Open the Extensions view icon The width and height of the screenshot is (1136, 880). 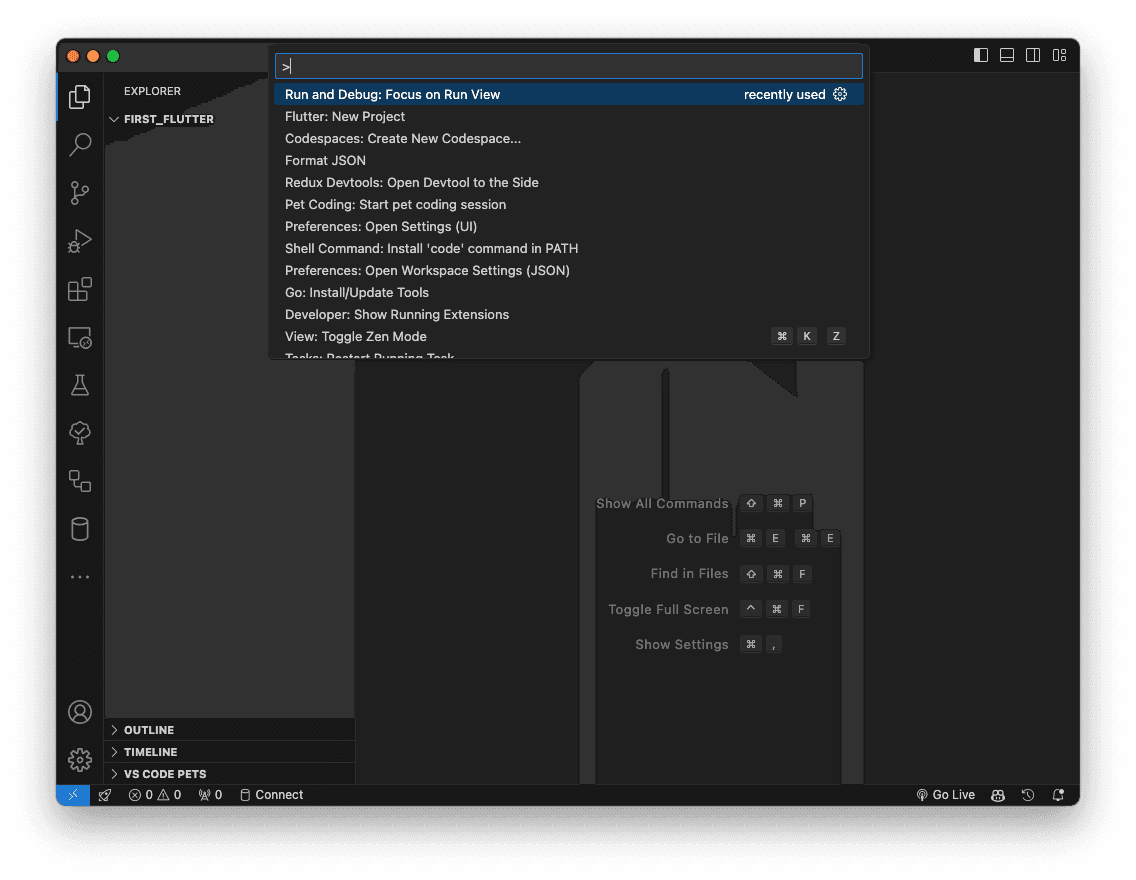click(80, 290)
